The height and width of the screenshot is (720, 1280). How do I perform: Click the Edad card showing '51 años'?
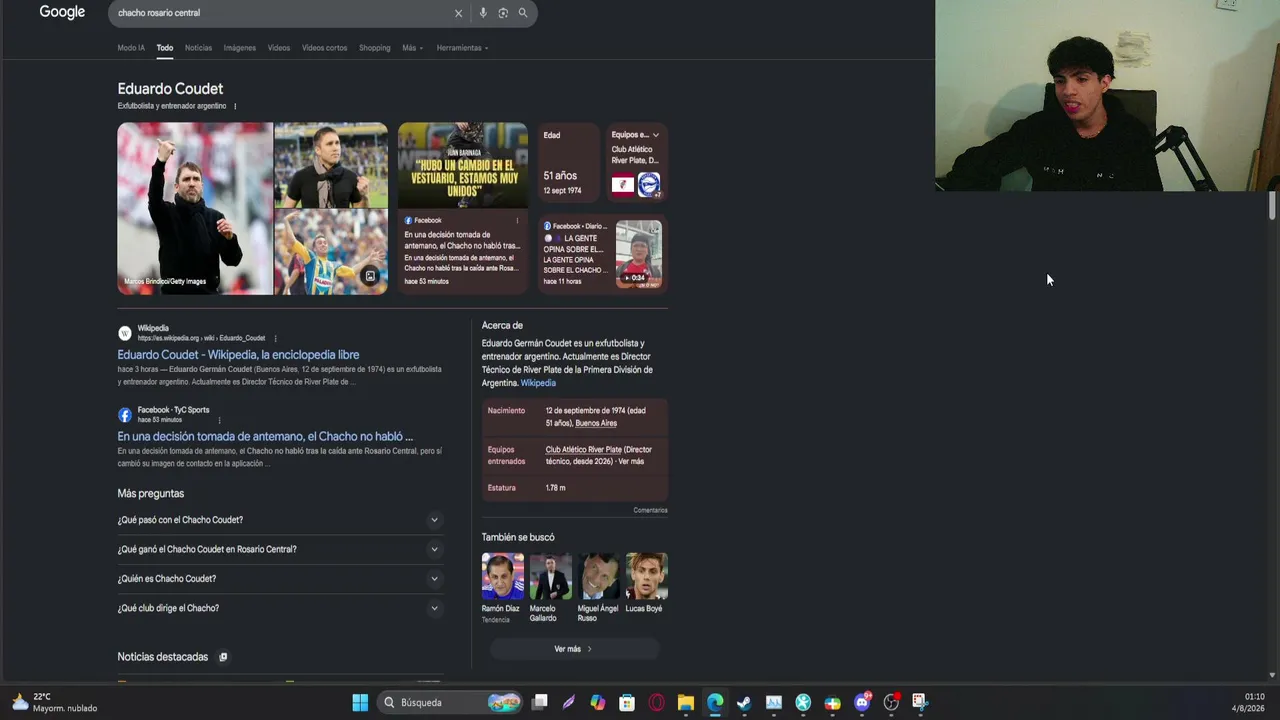click(x=568, y=163)
